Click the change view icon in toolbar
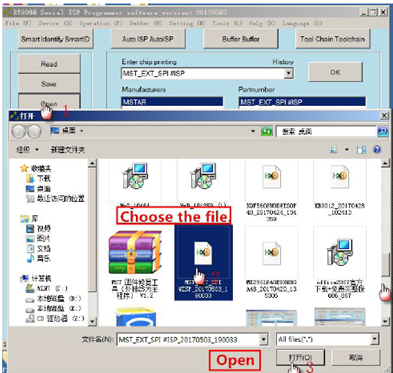This screenshot has height=373, width=393. [x=333, y=150]
